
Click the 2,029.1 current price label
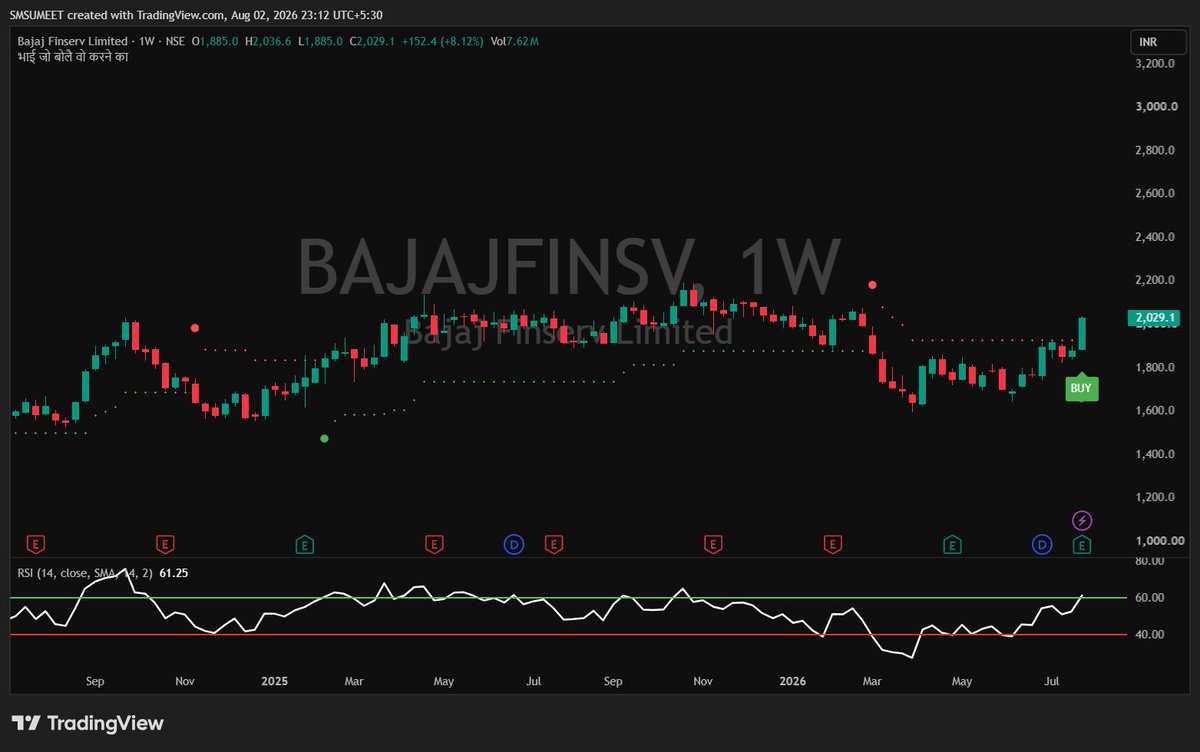click(1154, 318)
